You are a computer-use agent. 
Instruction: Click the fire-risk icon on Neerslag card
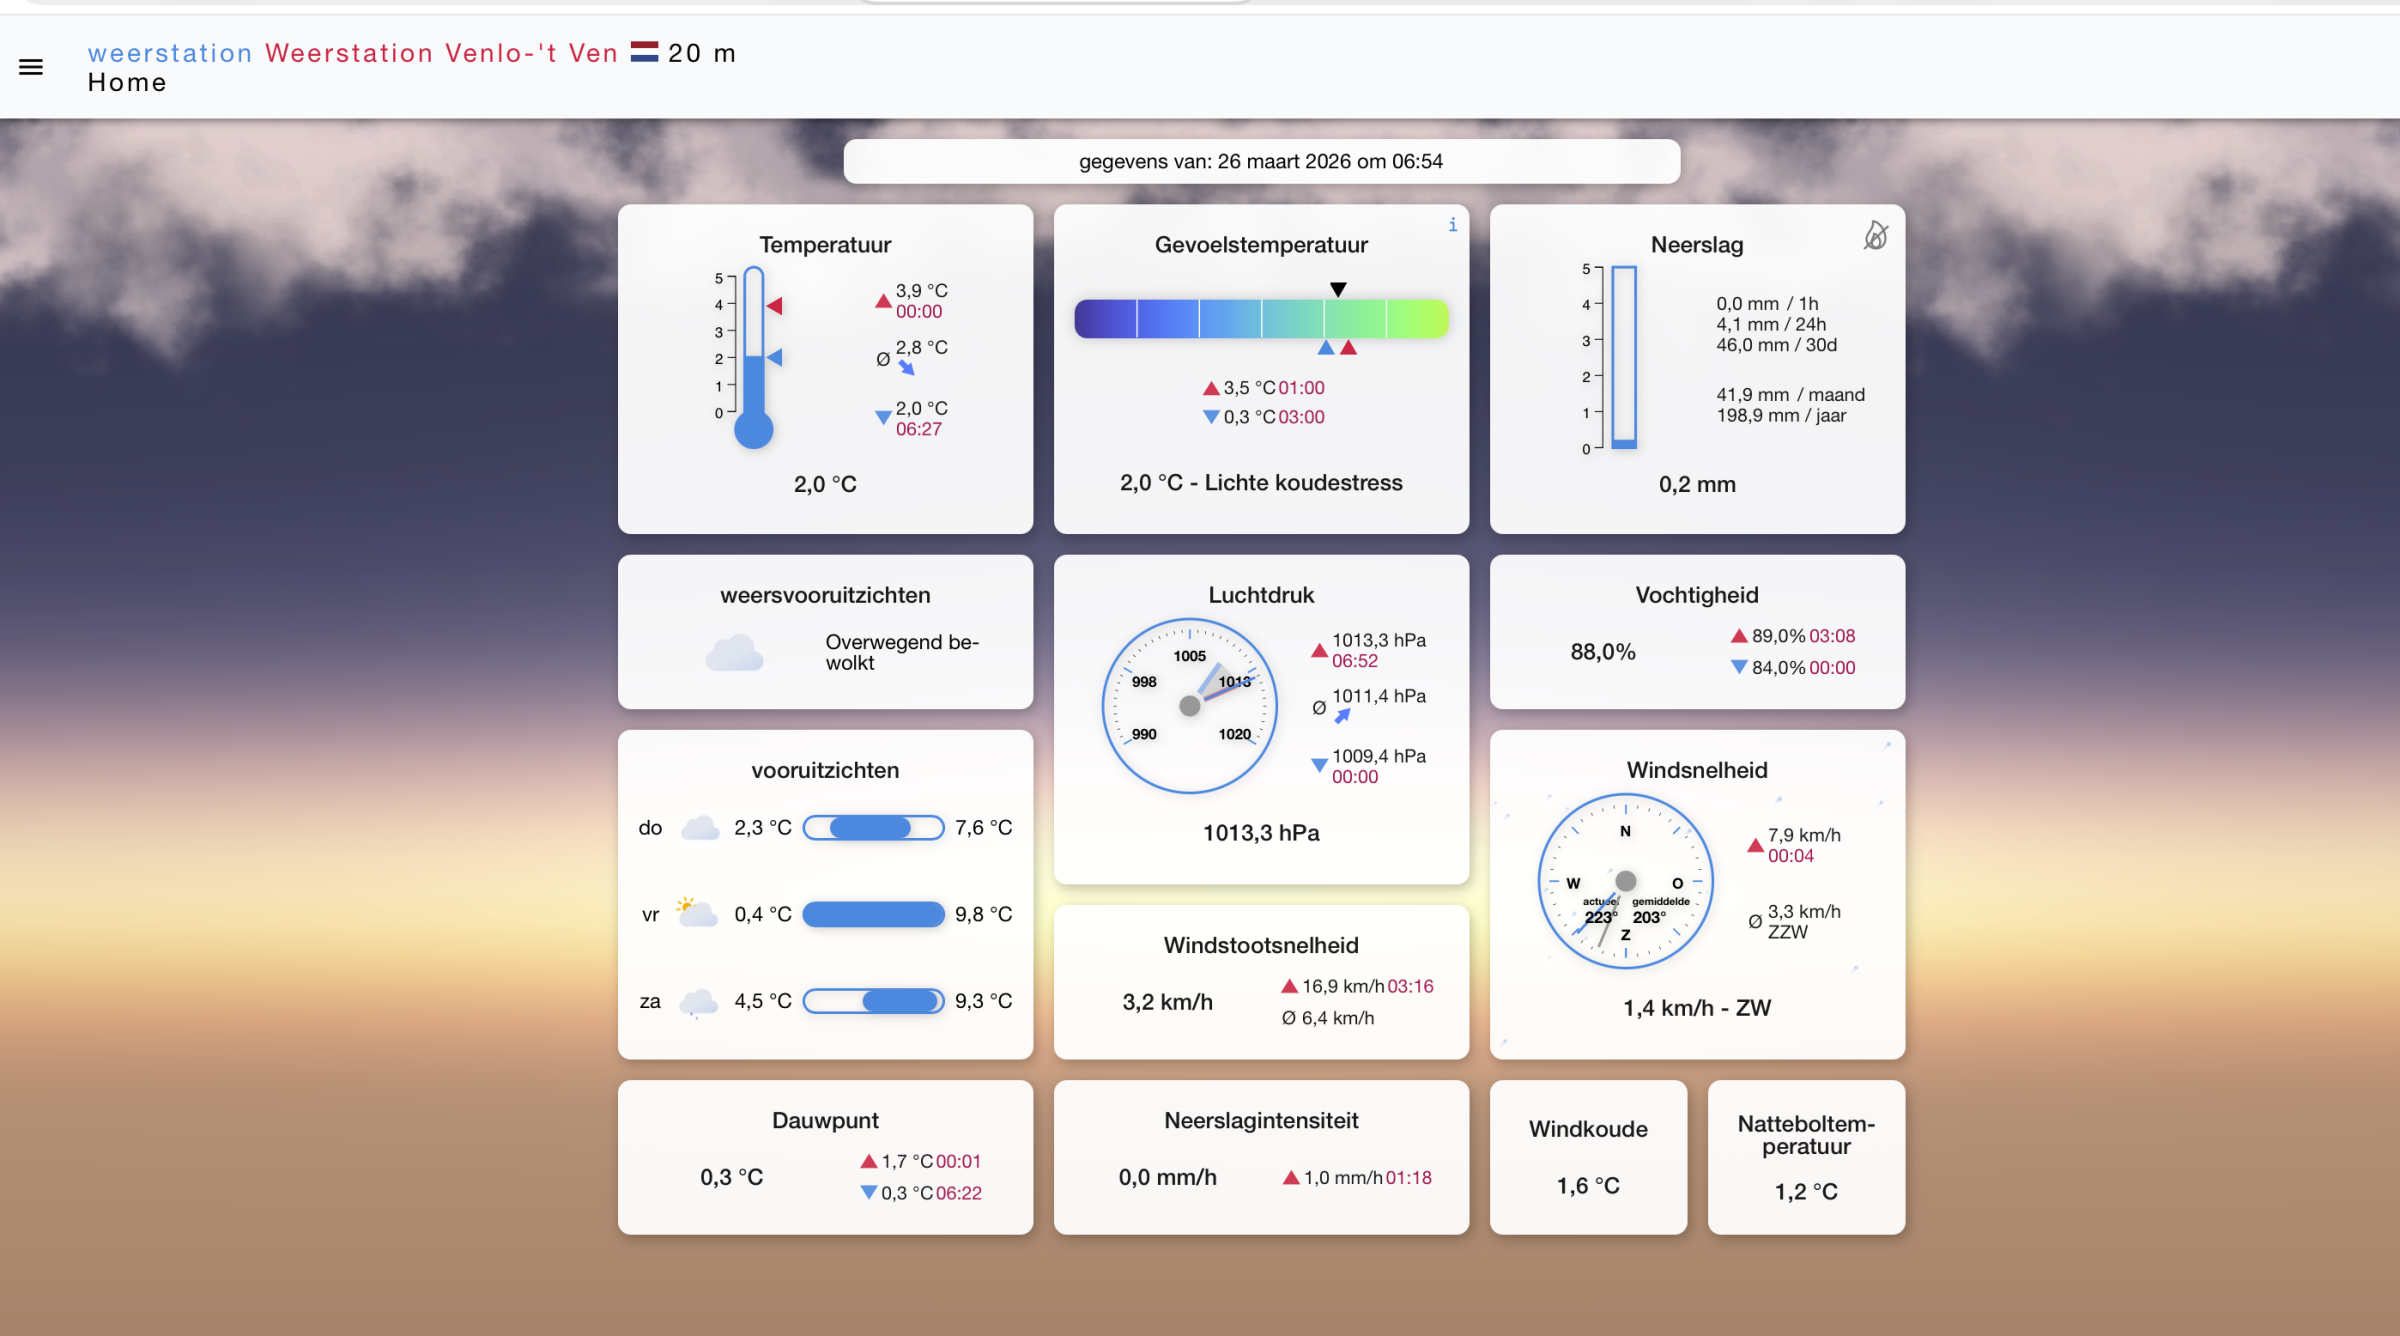coord(1875,236)
